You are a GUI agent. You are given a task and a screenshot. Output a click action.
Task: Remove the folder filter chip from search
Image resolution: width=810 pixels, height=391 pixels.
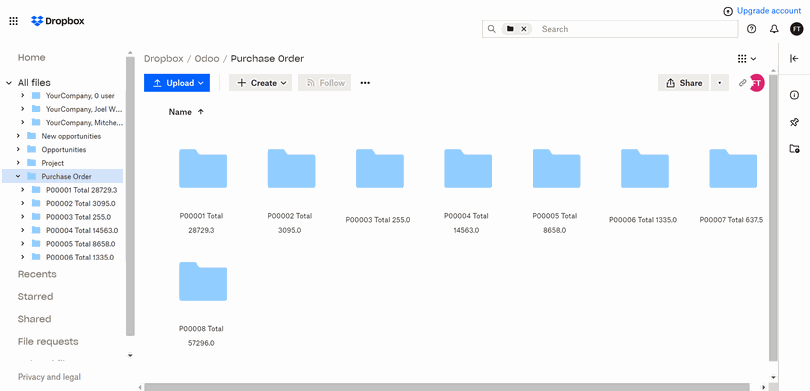click(524, 29)
